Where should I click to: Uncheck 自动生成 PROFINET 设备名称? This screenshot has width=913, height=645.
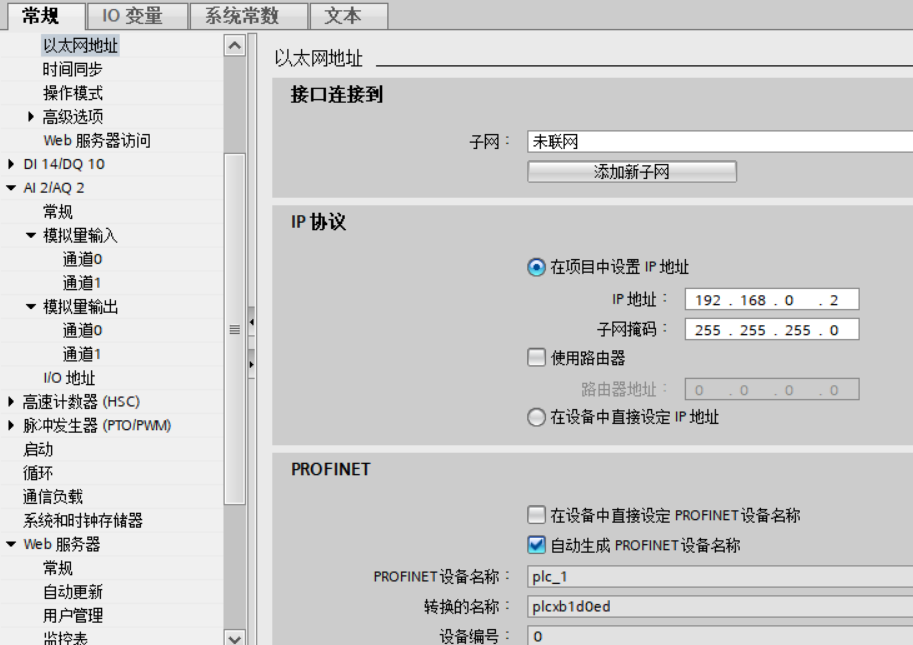click(537, 545)
